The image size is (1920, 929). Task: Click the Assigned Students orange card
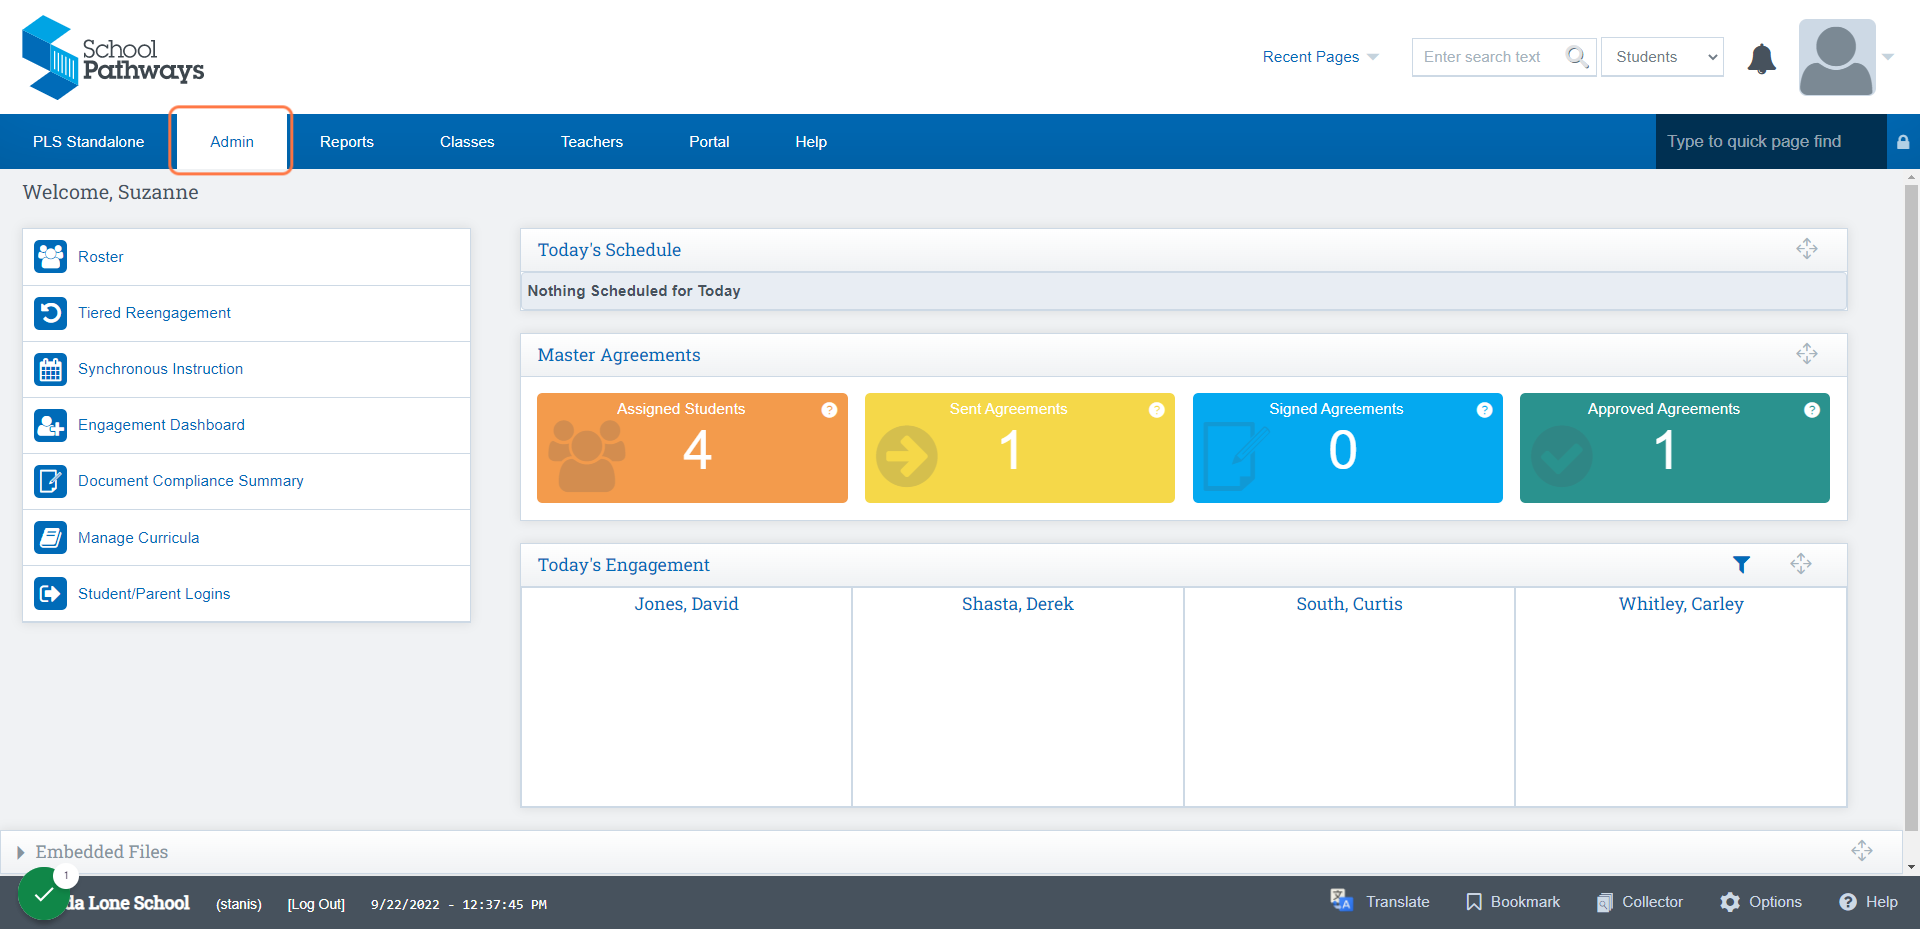coord(692,448)
